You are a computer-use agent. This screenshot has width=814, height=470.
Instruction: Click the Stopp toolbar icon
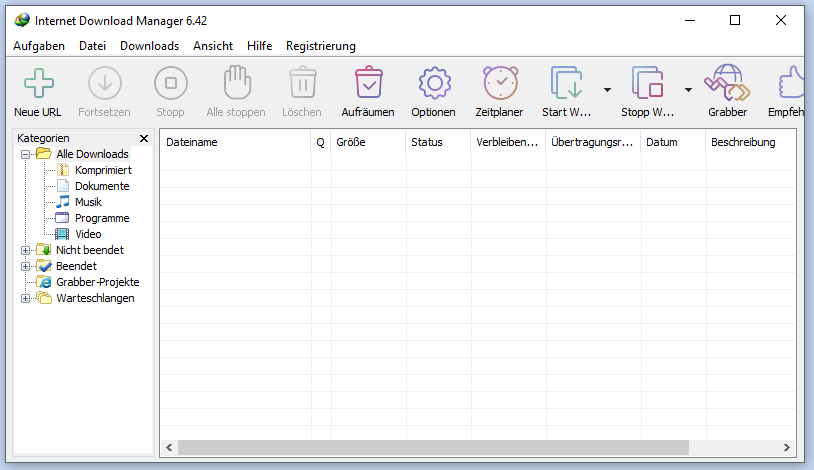(171, 83)
